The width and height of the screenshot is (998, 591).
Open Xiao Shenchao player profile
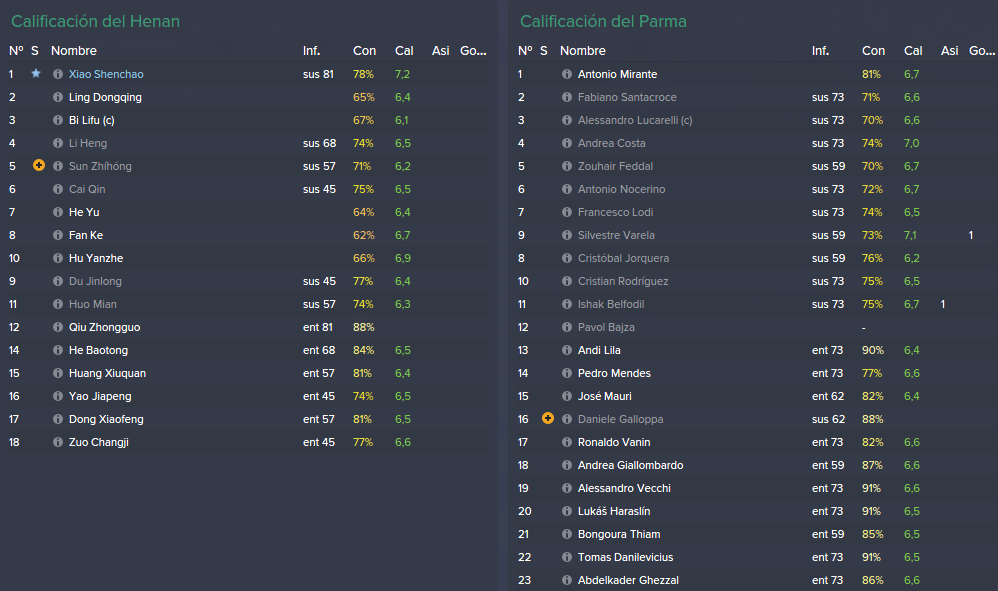pyautogui.click(x=106, y=74)
